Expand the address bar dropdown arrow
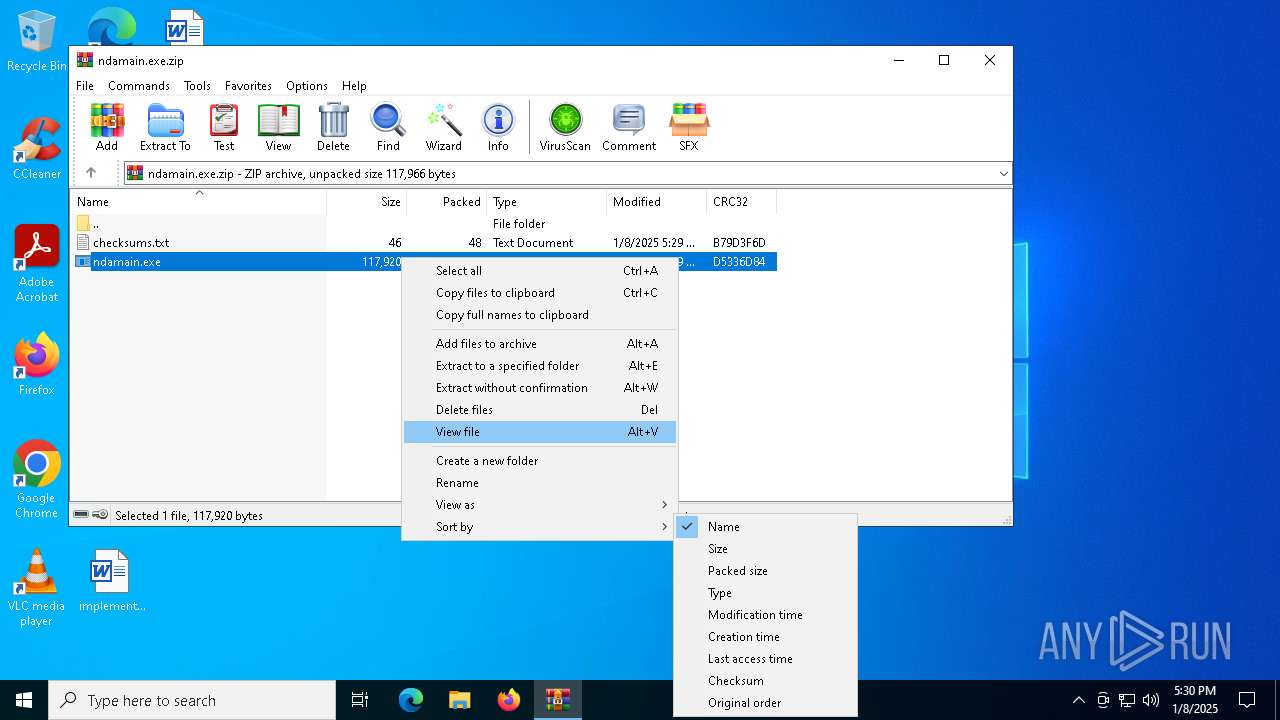1280x720 pixels. (x=1003, y=174)
